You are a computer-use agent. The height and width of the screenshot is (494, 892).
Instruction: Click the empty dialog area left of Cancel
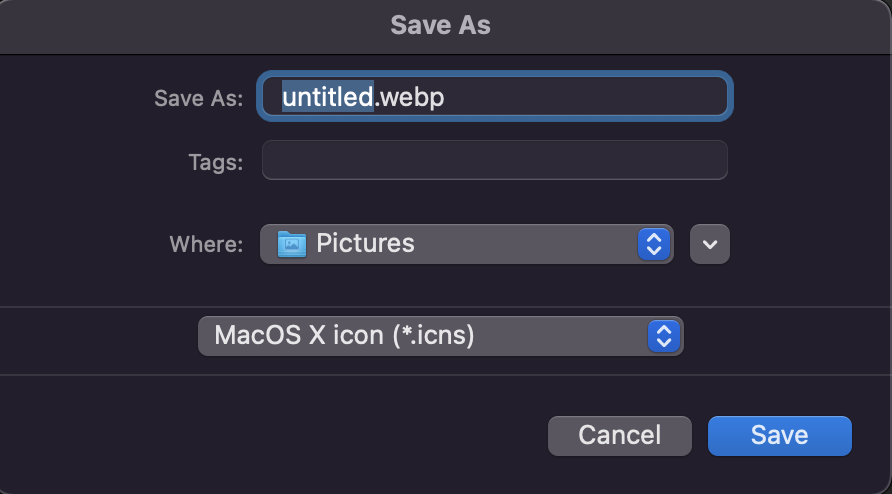pos(273,435)
